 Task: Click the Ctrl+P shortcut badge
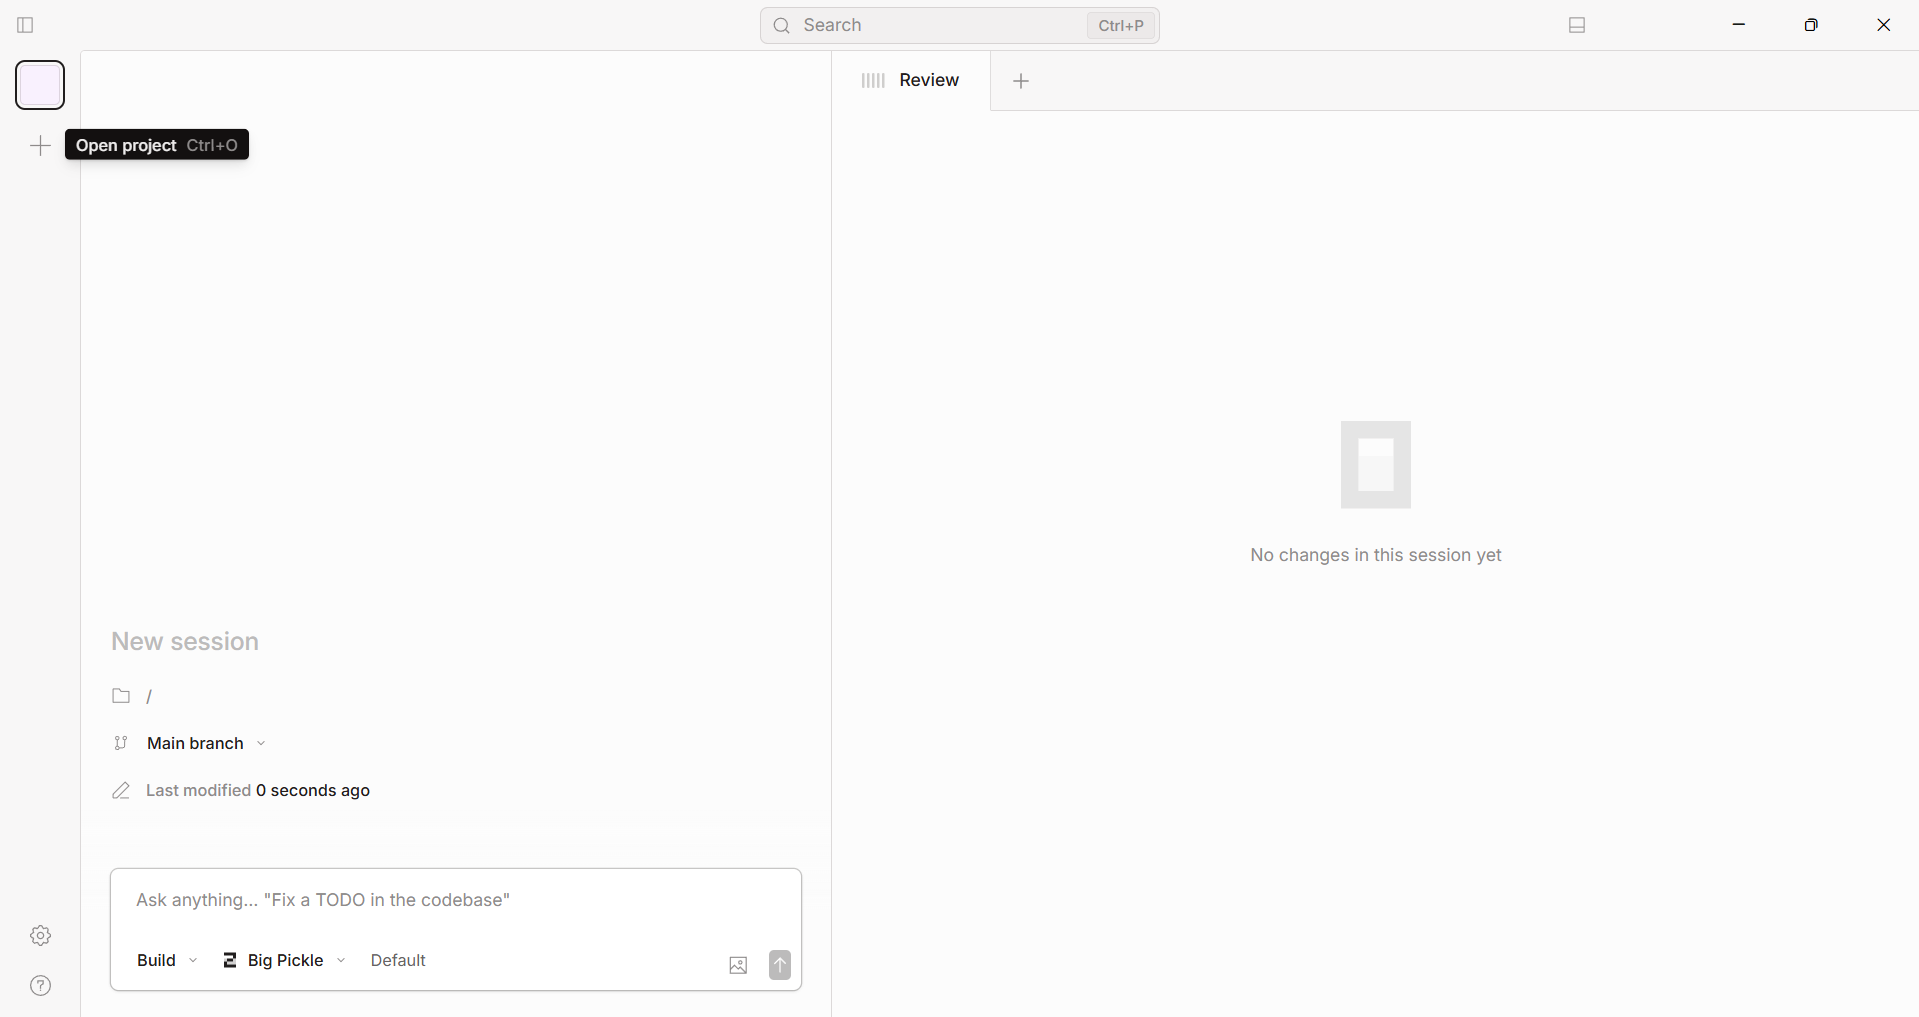[x=1120, y=26]
